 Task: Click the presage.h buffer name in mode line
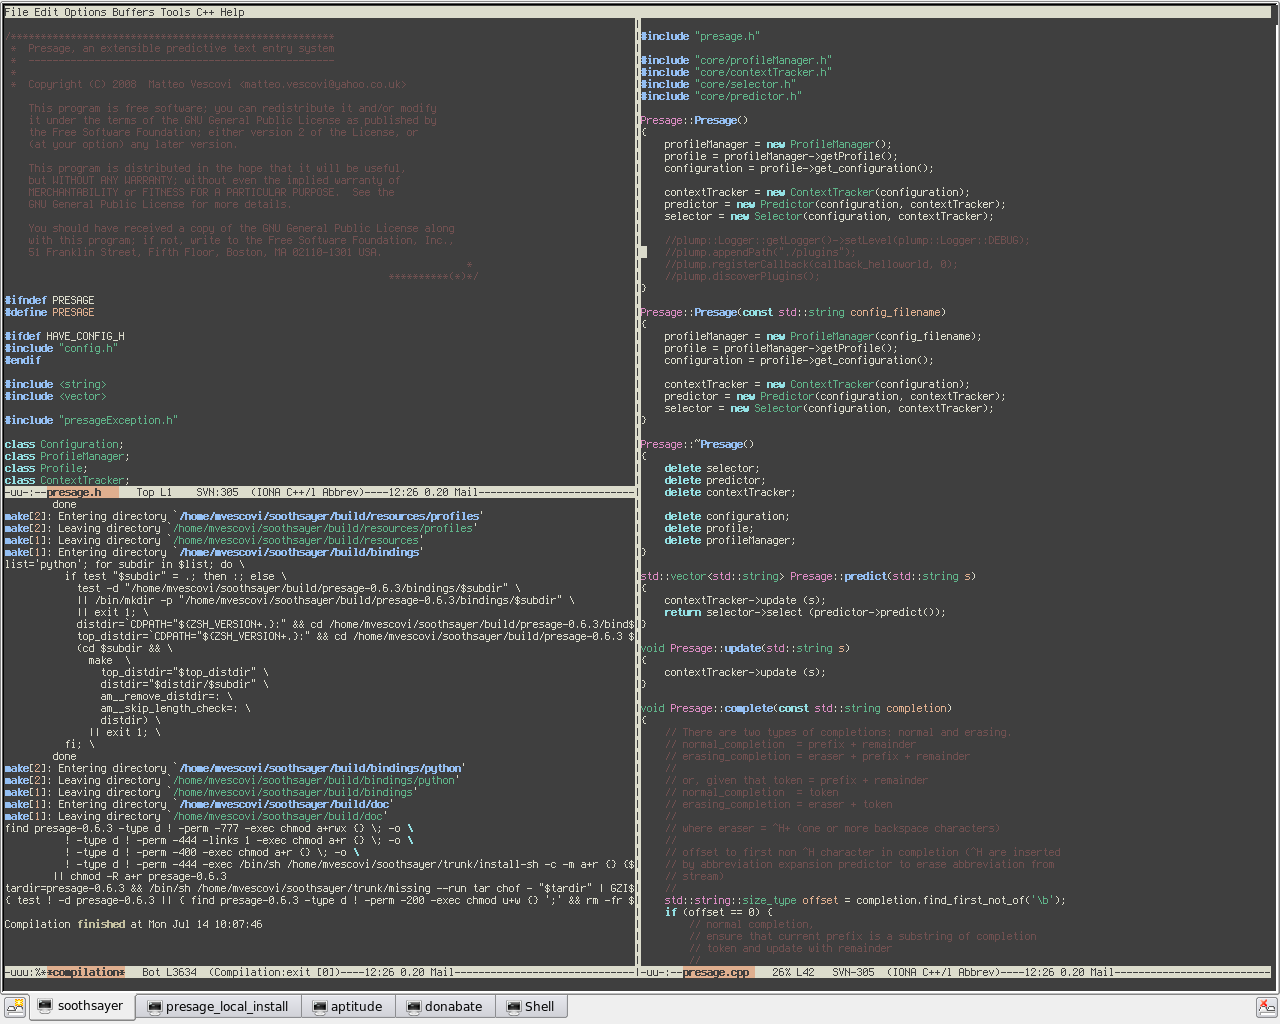coord(74,492)
